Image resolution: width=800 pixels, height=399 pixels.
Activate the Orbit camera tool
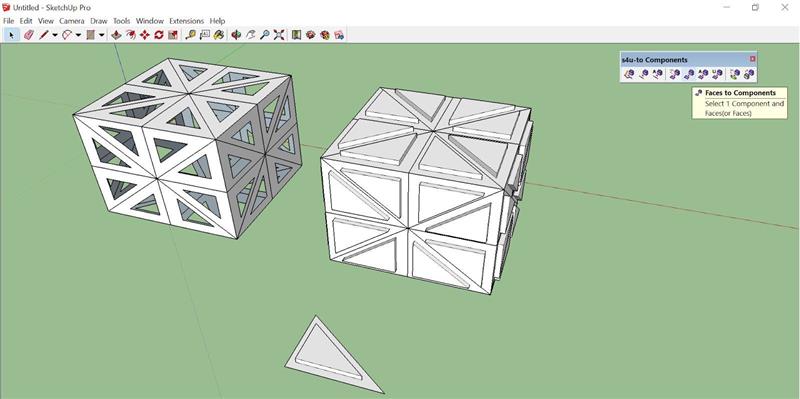pos(236,35)
